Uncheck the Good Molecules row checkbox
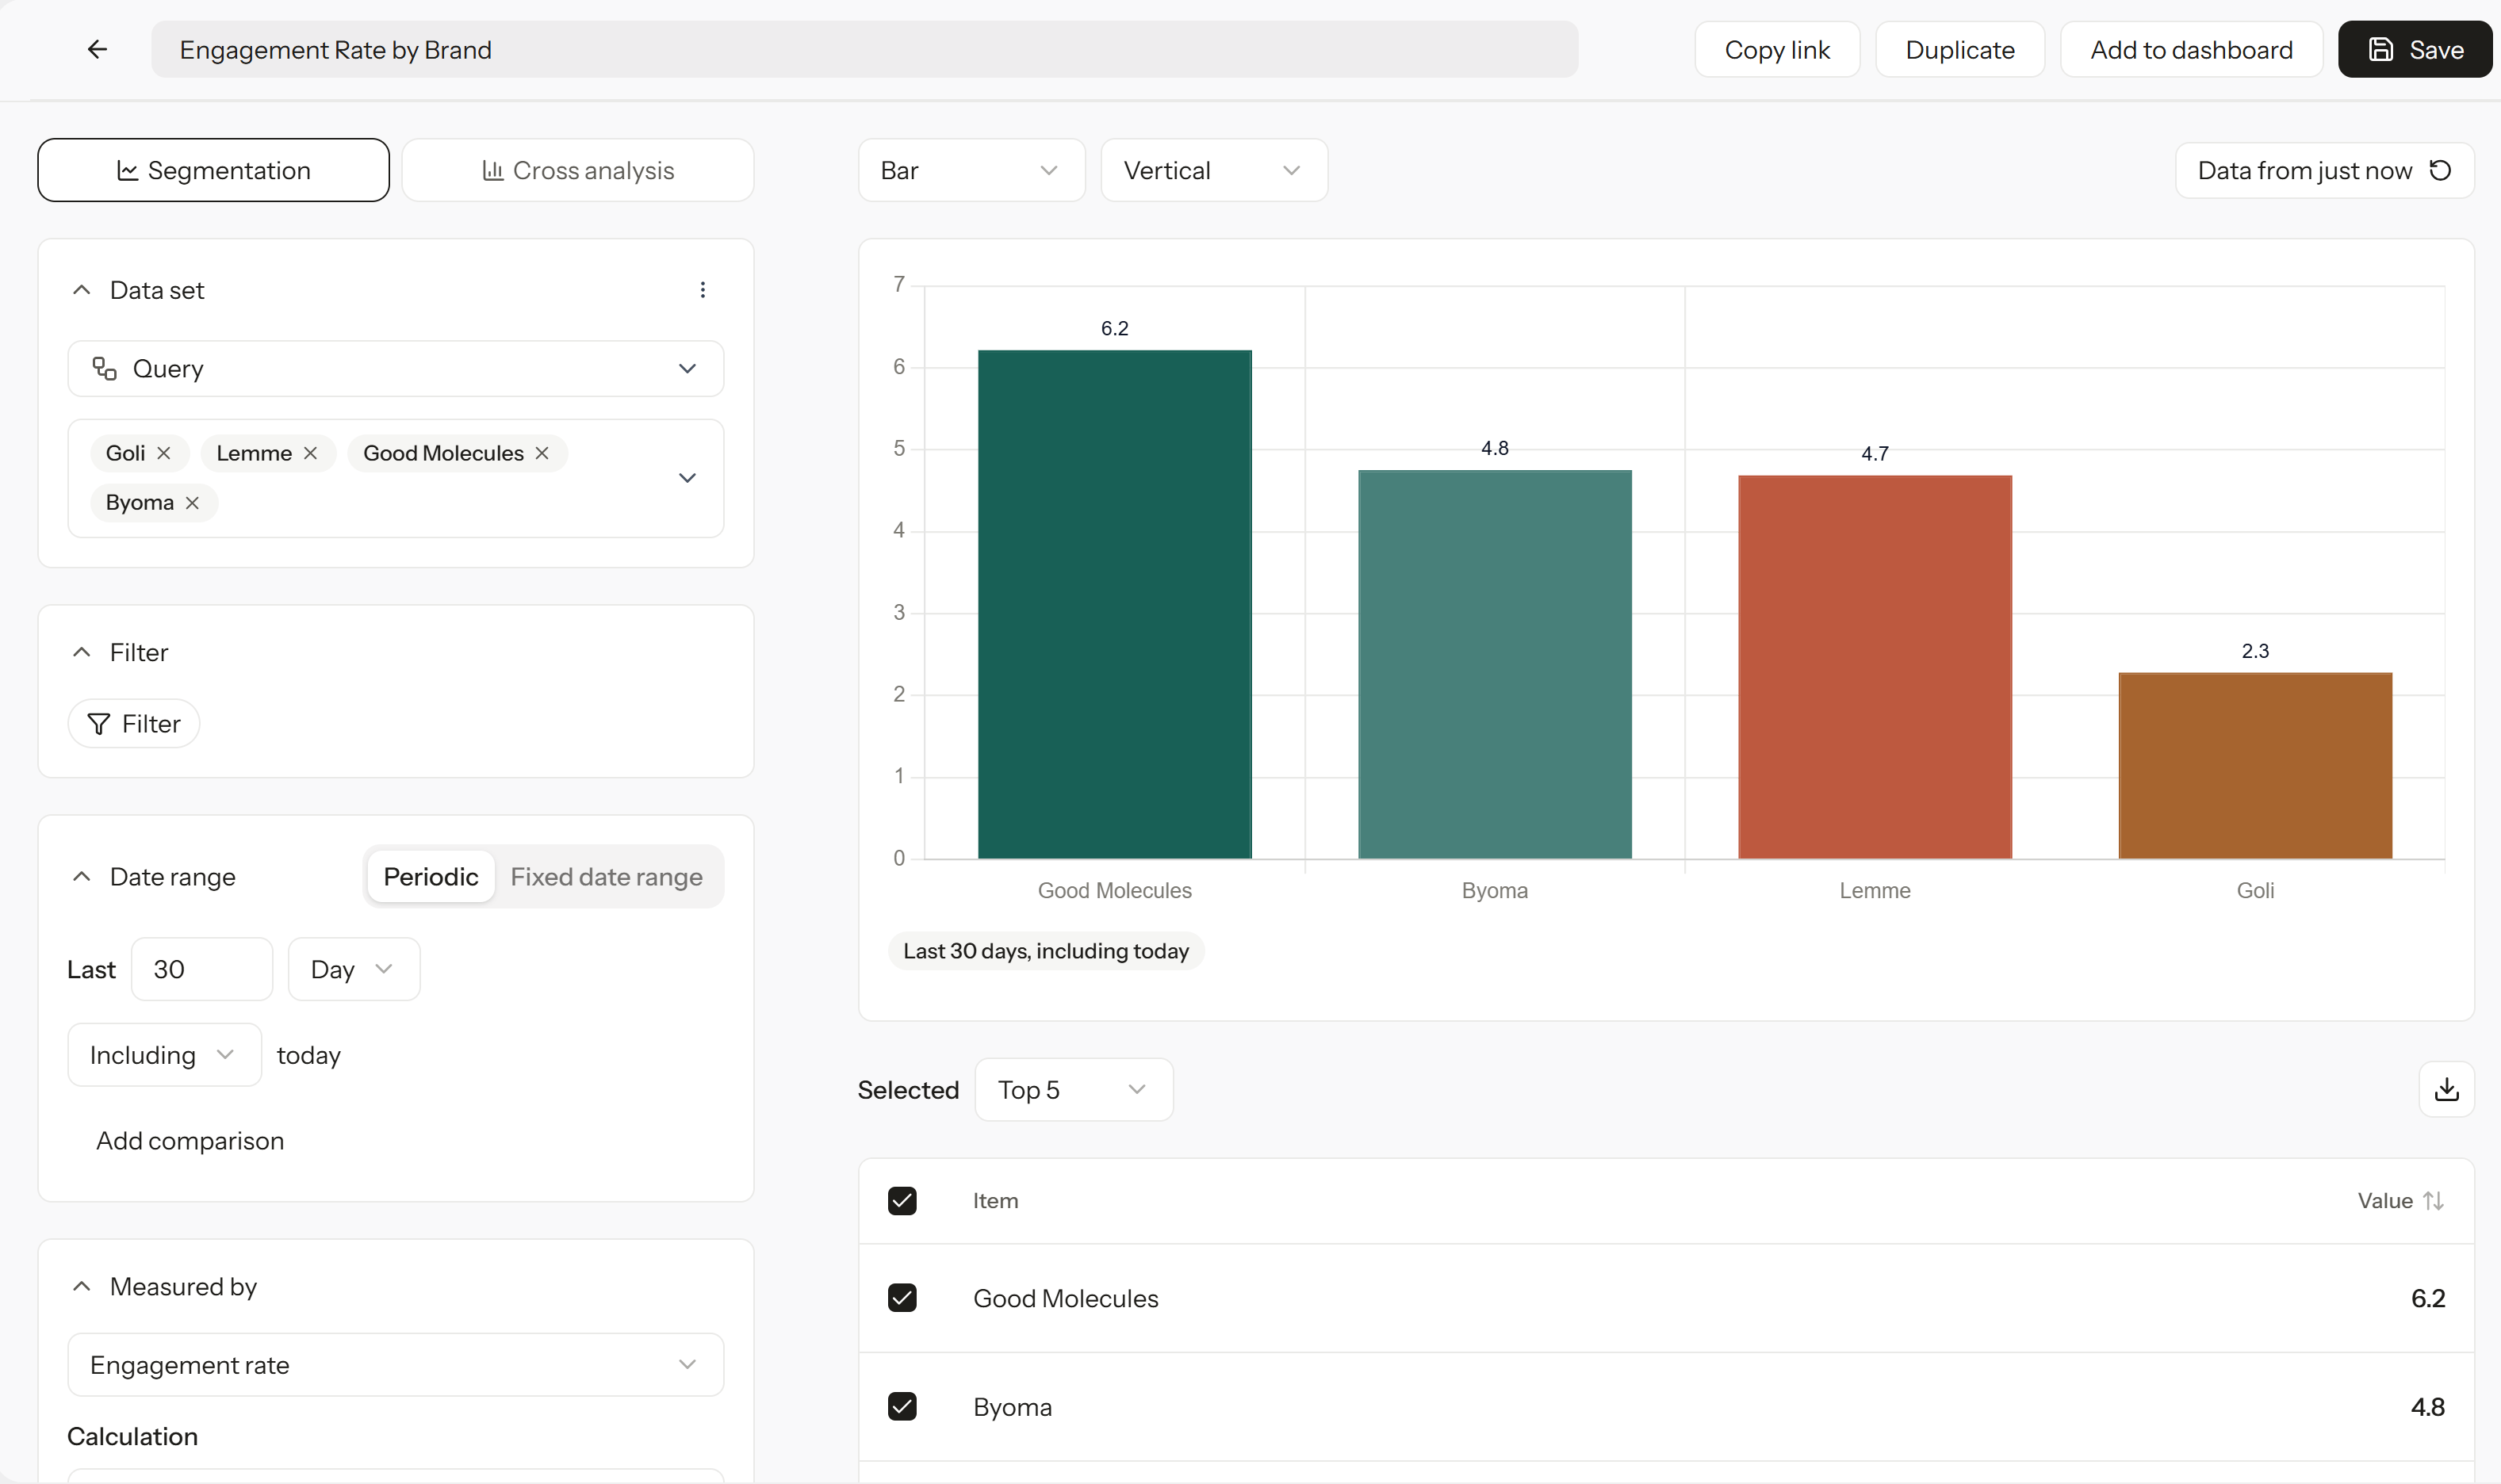Screen dimensions: 2501x1484 [902, 1298]
